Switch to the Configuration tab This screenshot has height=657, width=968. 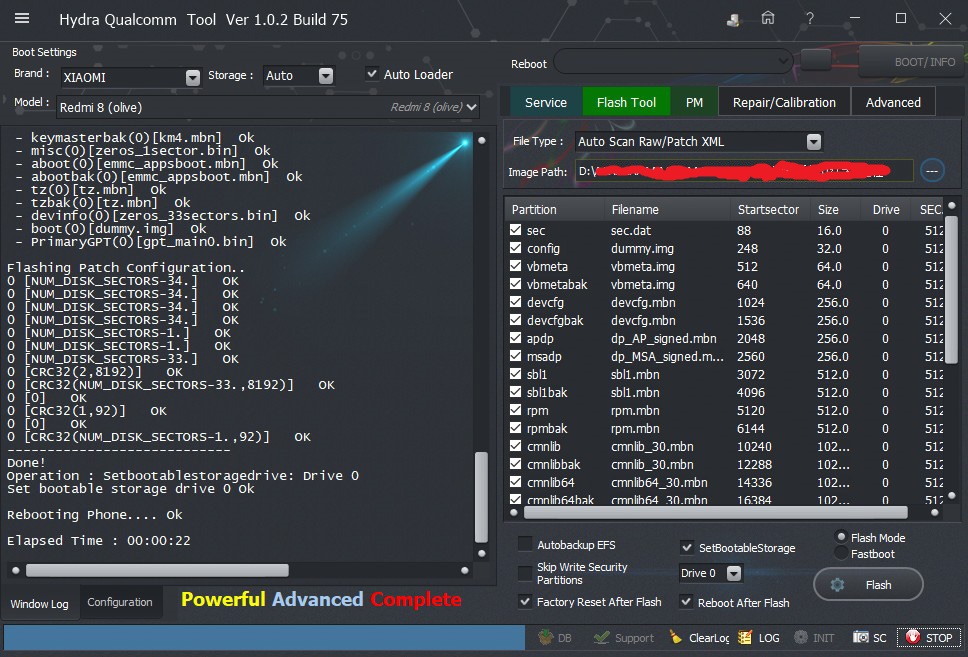[120, 602]
